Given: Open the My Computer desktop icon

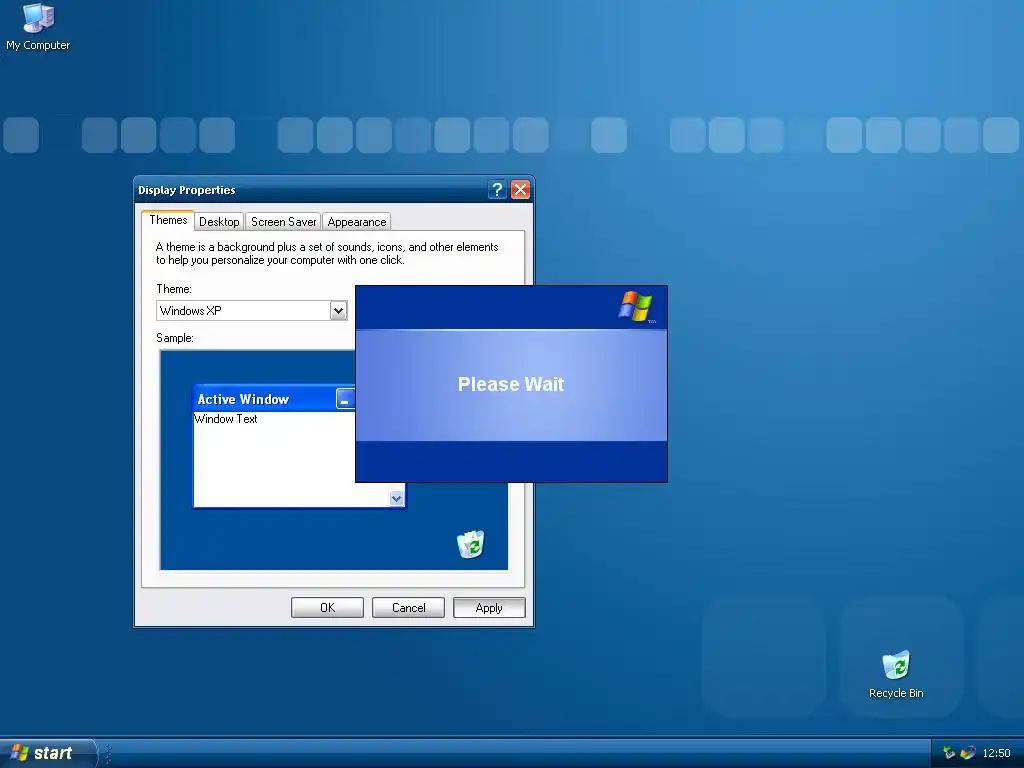Looking at the screenshot, I should coord(38,26).
